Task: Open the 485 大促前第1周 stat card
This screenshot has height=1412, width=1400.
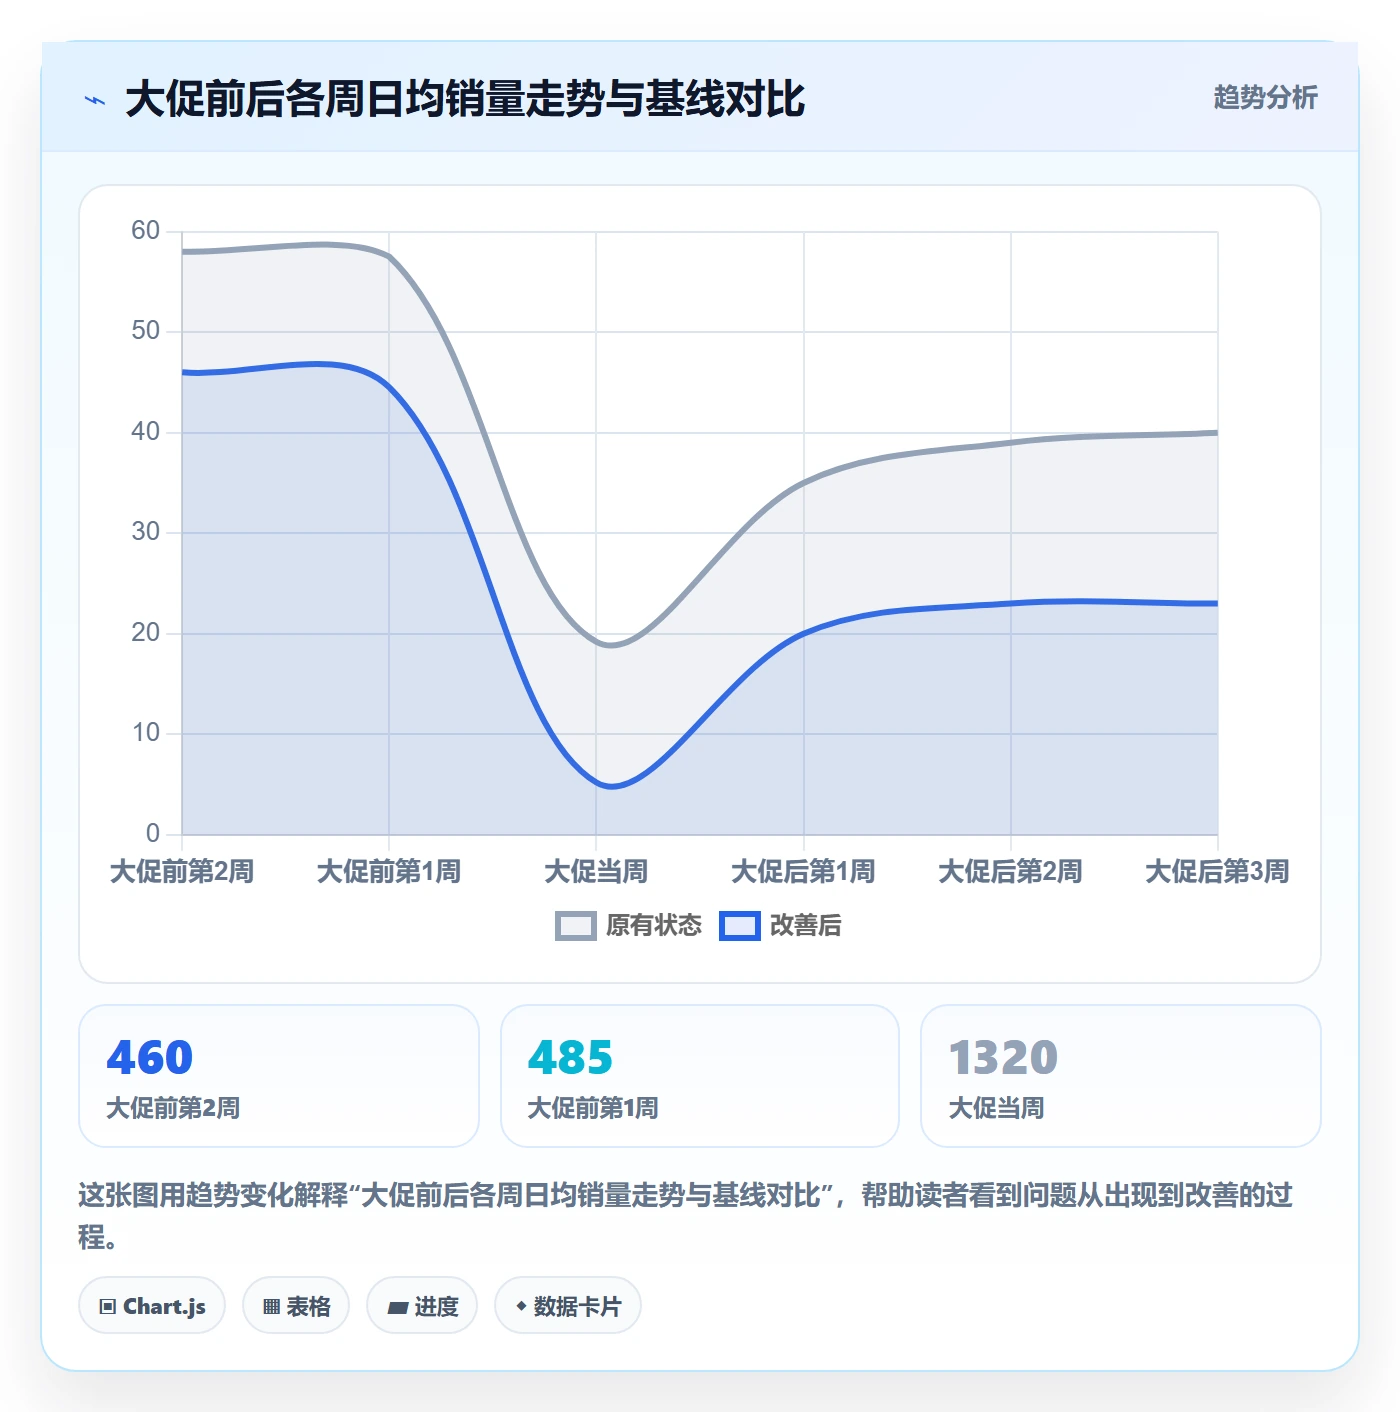Action: [x=700, y=1076]
